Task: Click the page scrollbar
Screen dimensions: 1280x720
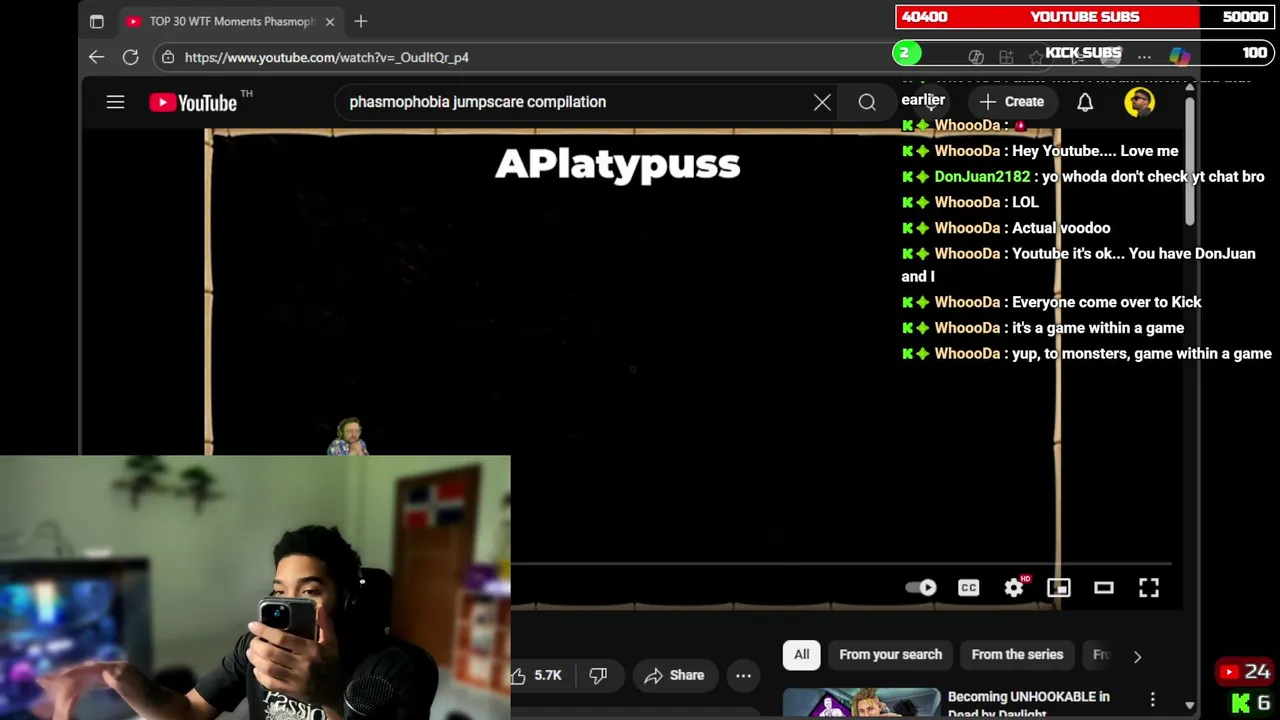Action: 1189,160
